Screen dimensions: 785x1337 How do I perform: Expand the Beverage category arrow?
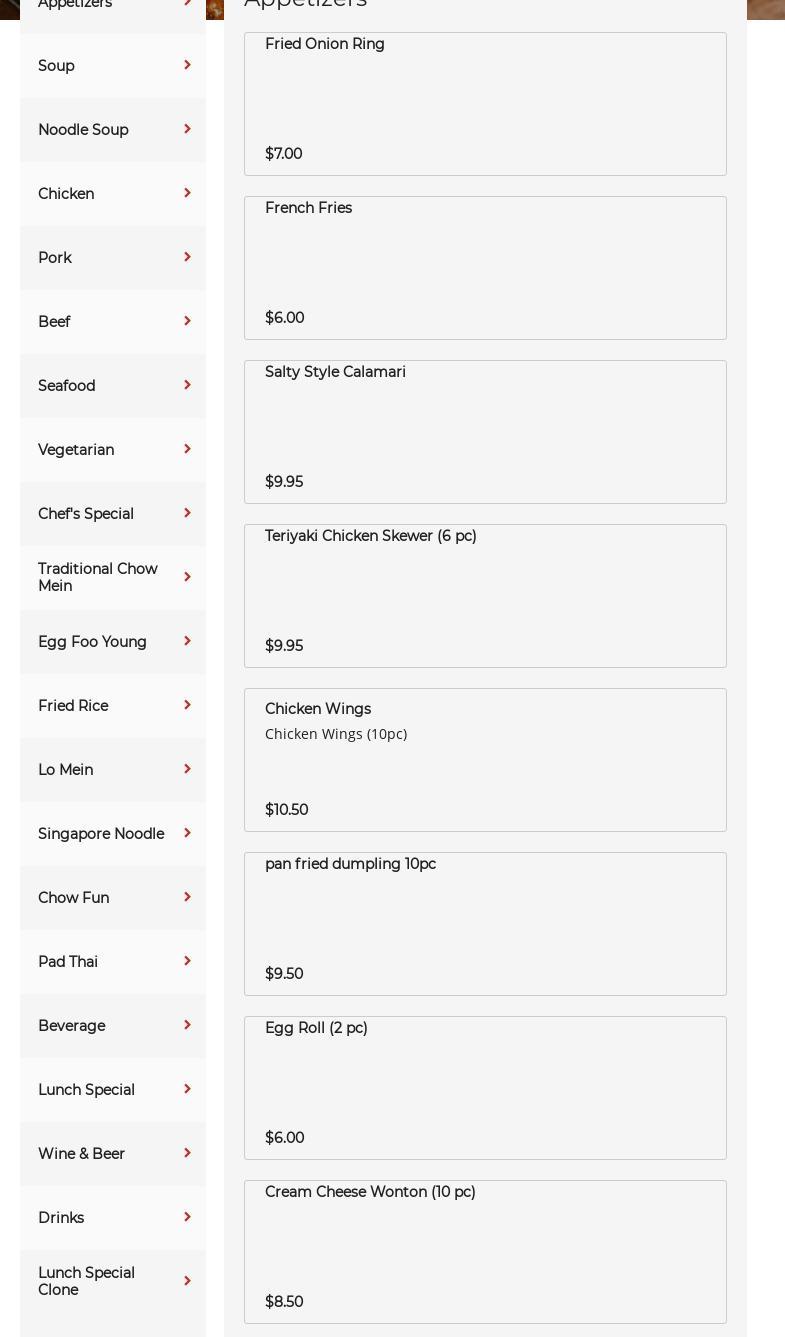(x=187, y=1025)
